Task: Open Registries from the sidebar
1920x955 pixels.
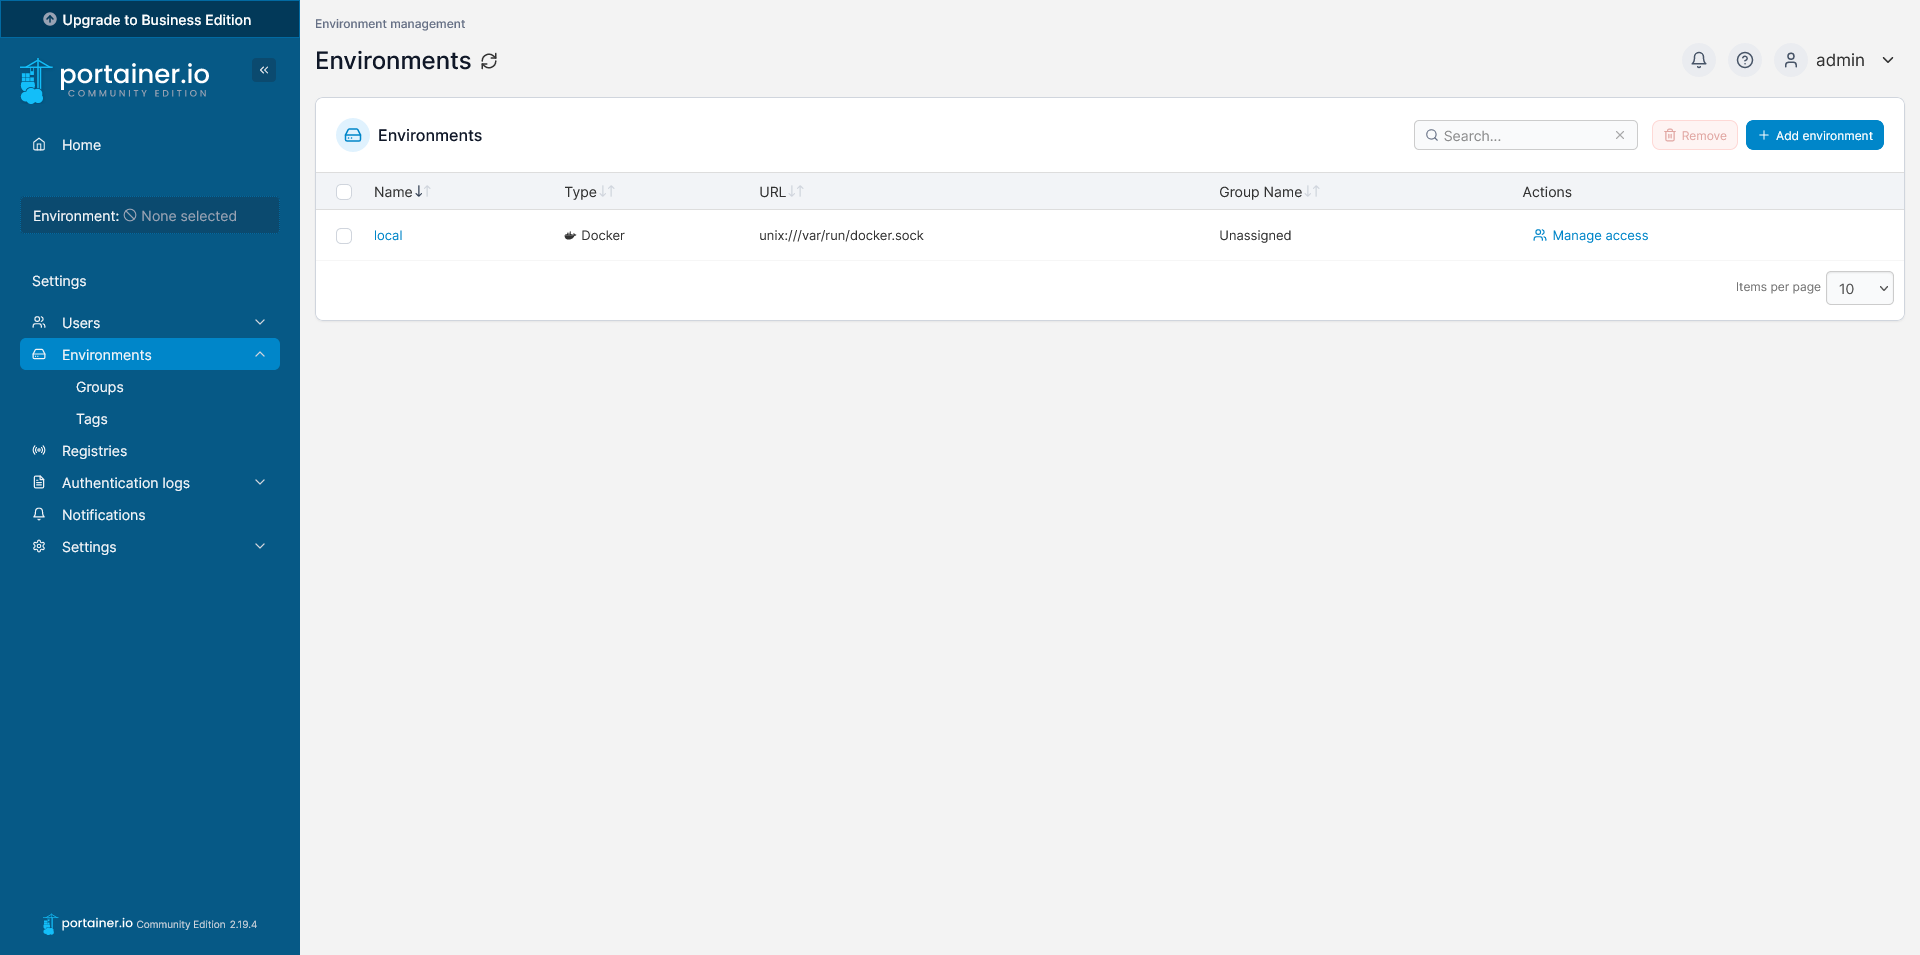Action: click(94, 450)
